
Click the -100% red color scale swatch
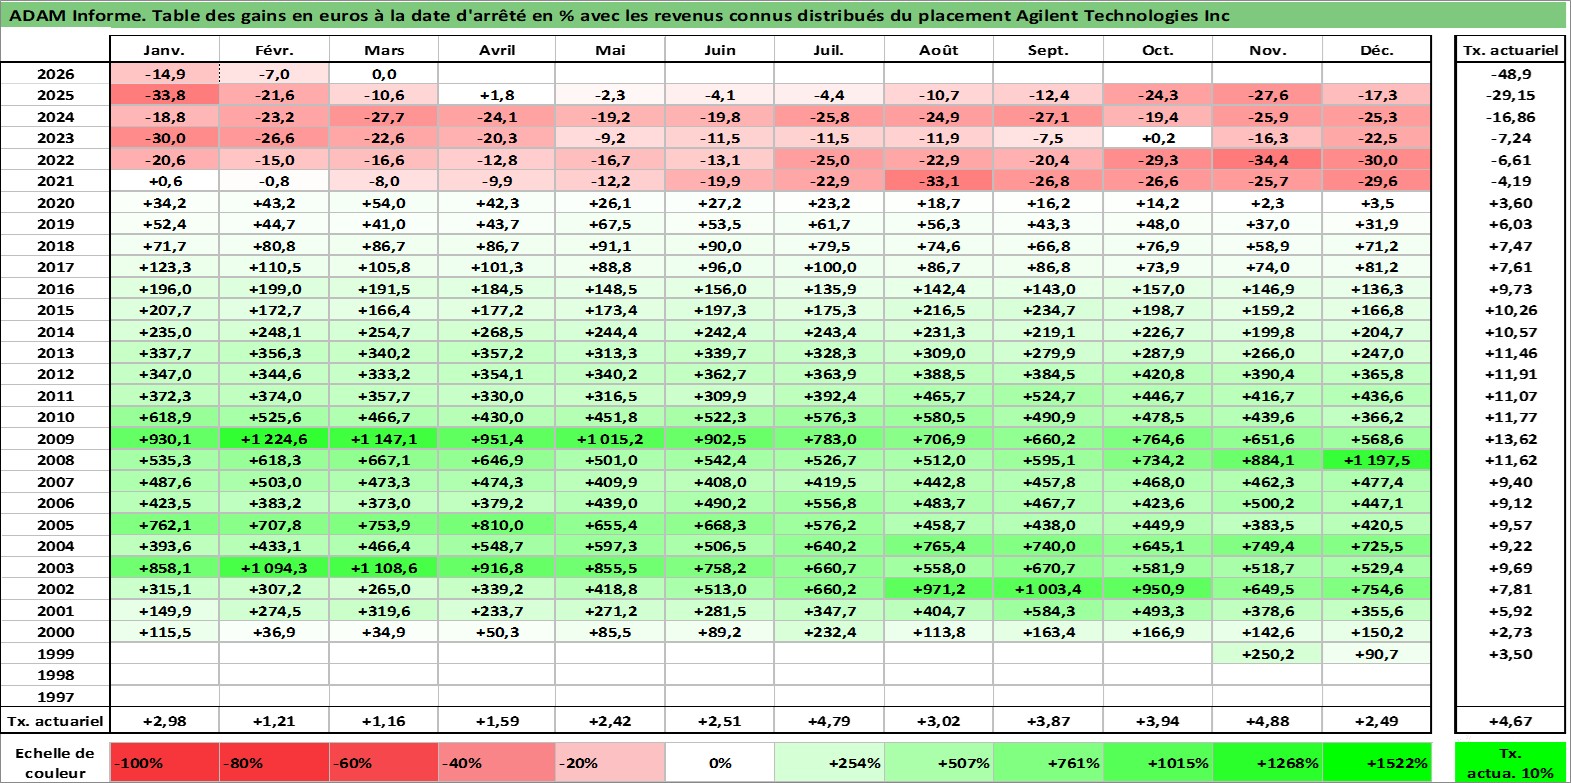tap(164, 762)
